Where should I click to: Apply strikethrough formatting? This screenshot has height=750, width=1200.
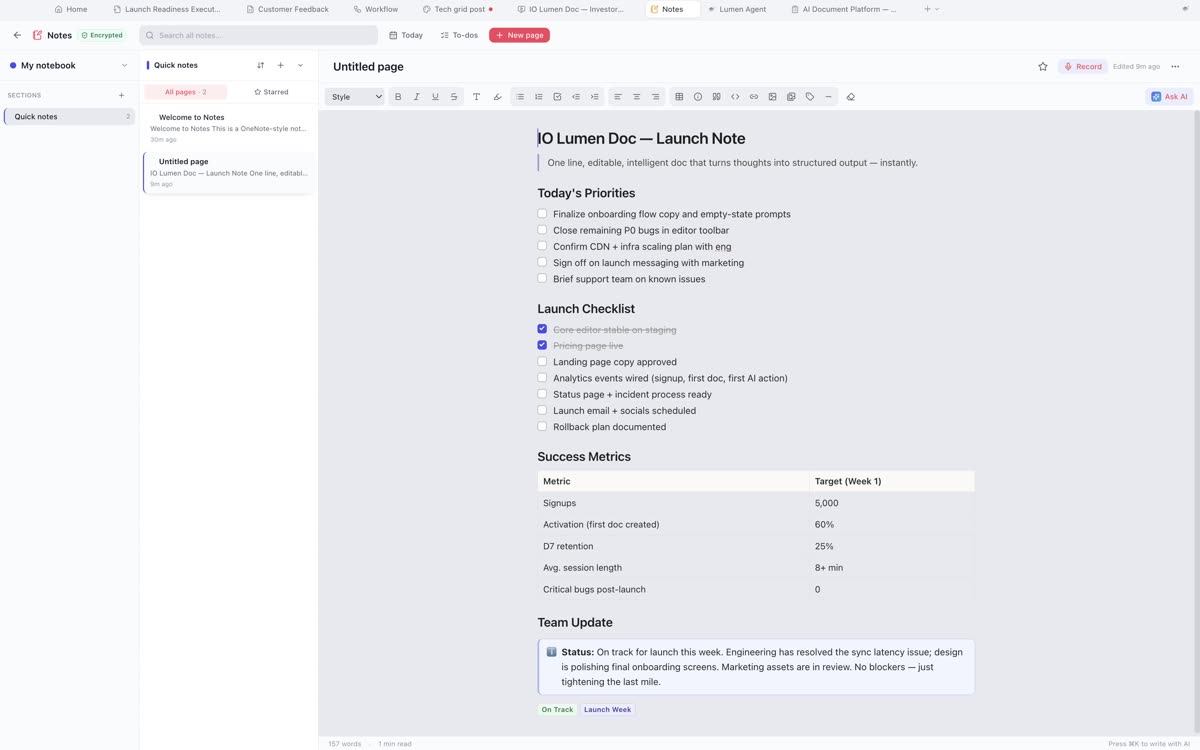coord(454,97)
